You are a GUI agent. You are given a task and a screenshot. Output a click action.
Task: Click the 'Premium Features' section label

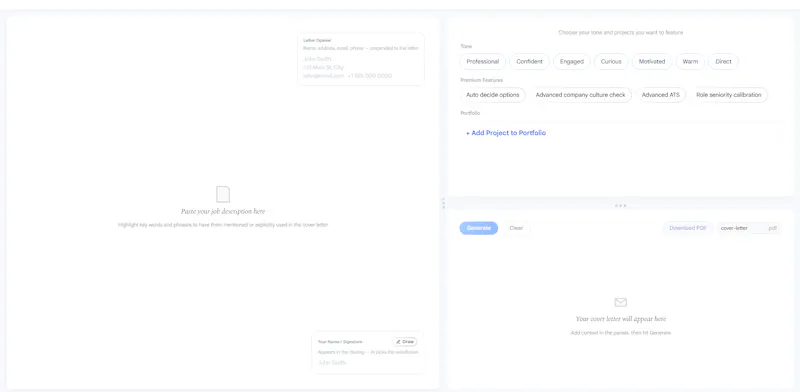[482, 80]
